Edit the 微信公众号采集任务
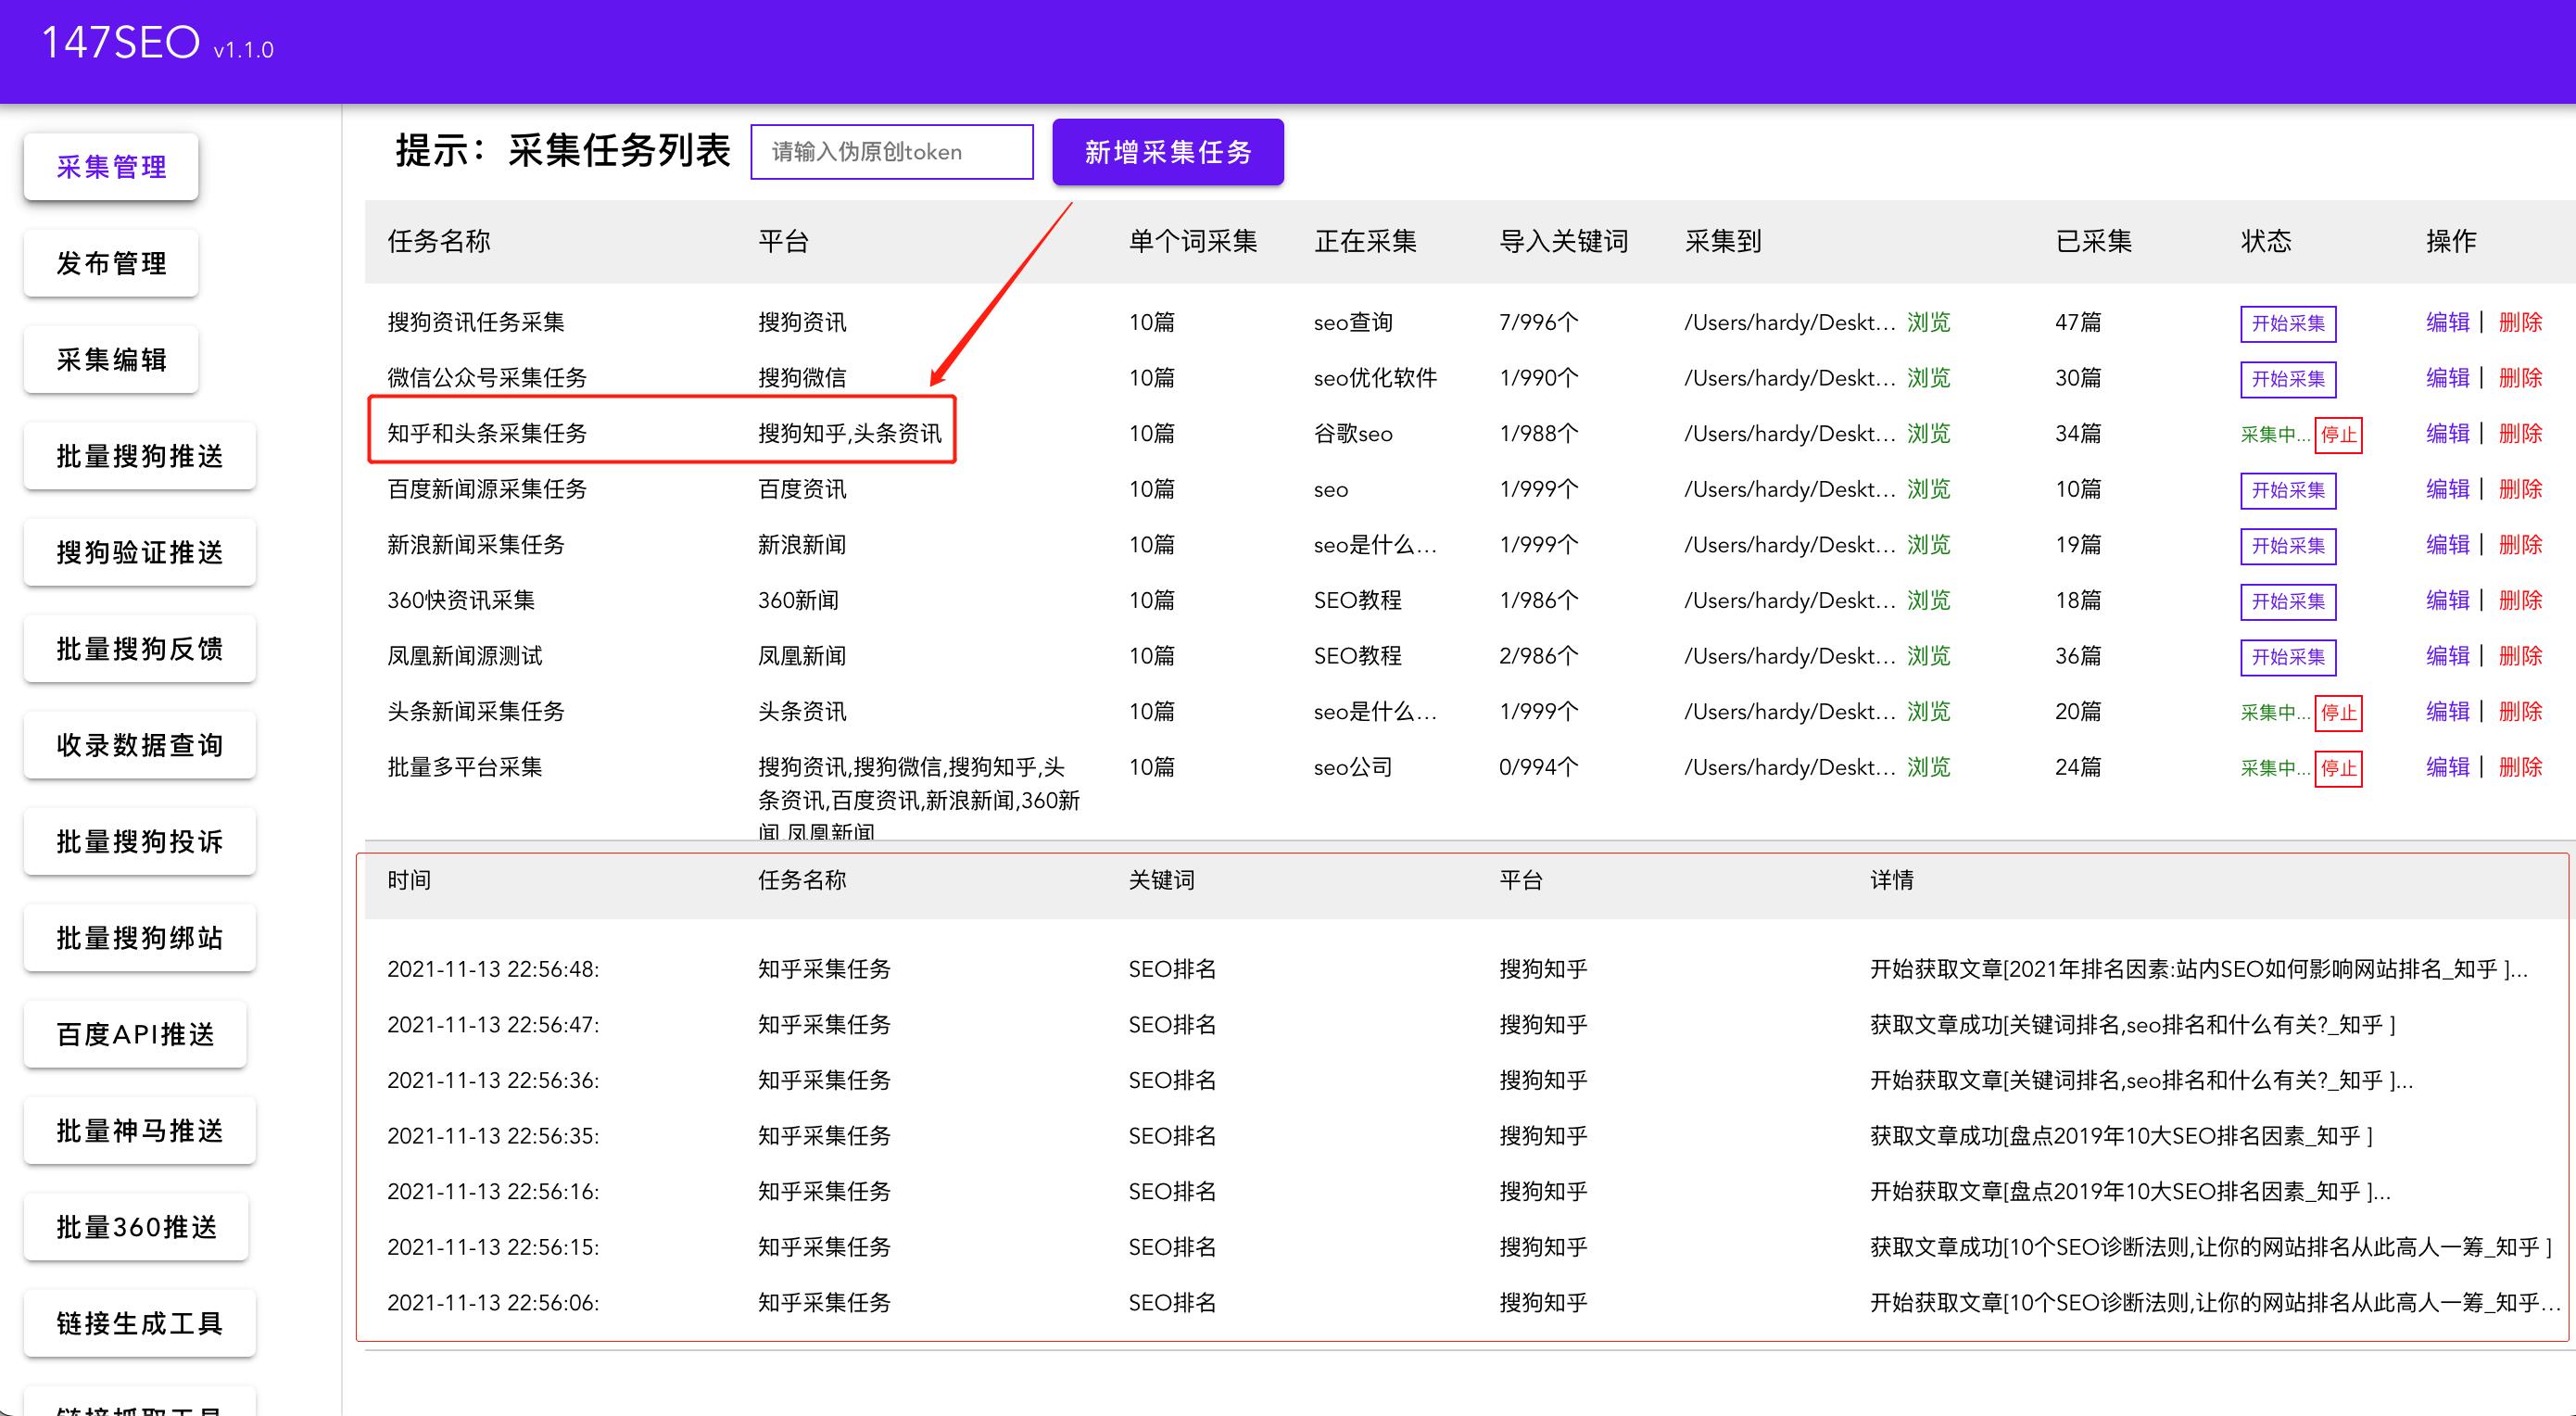2576x1416 pixels. pyautogui.click(x=2448, y=378)
